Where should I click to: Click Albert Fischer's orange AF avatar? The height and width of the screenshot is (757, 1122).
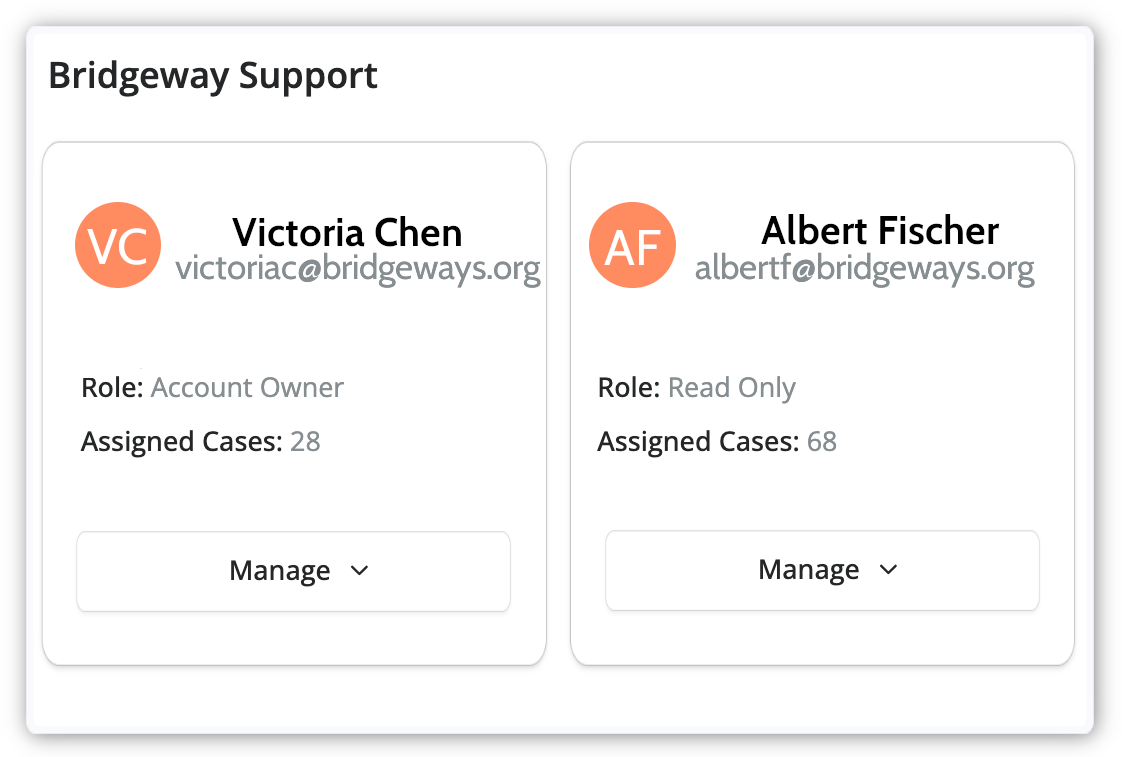[632, 245]
